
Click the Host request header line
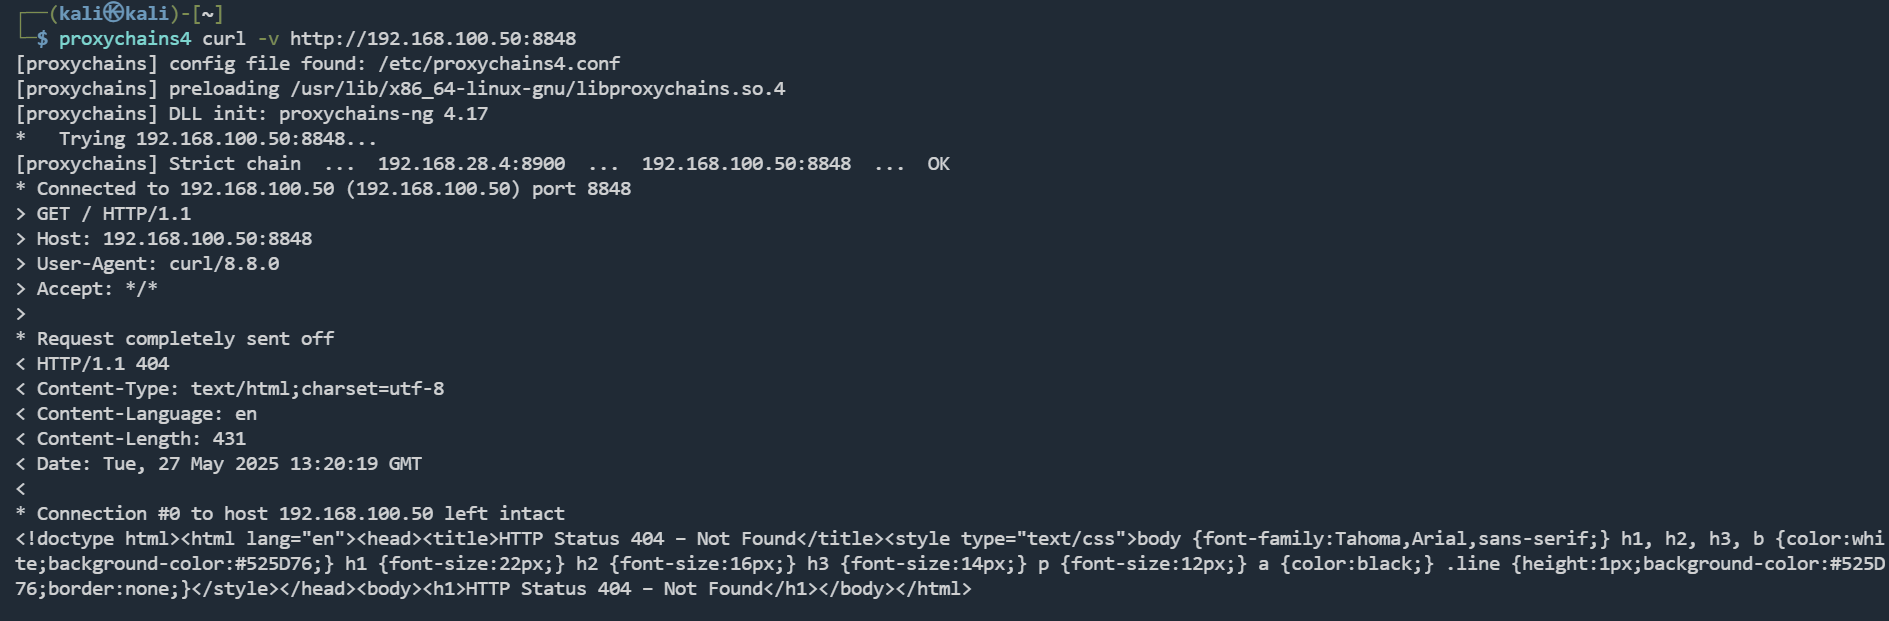174,239
